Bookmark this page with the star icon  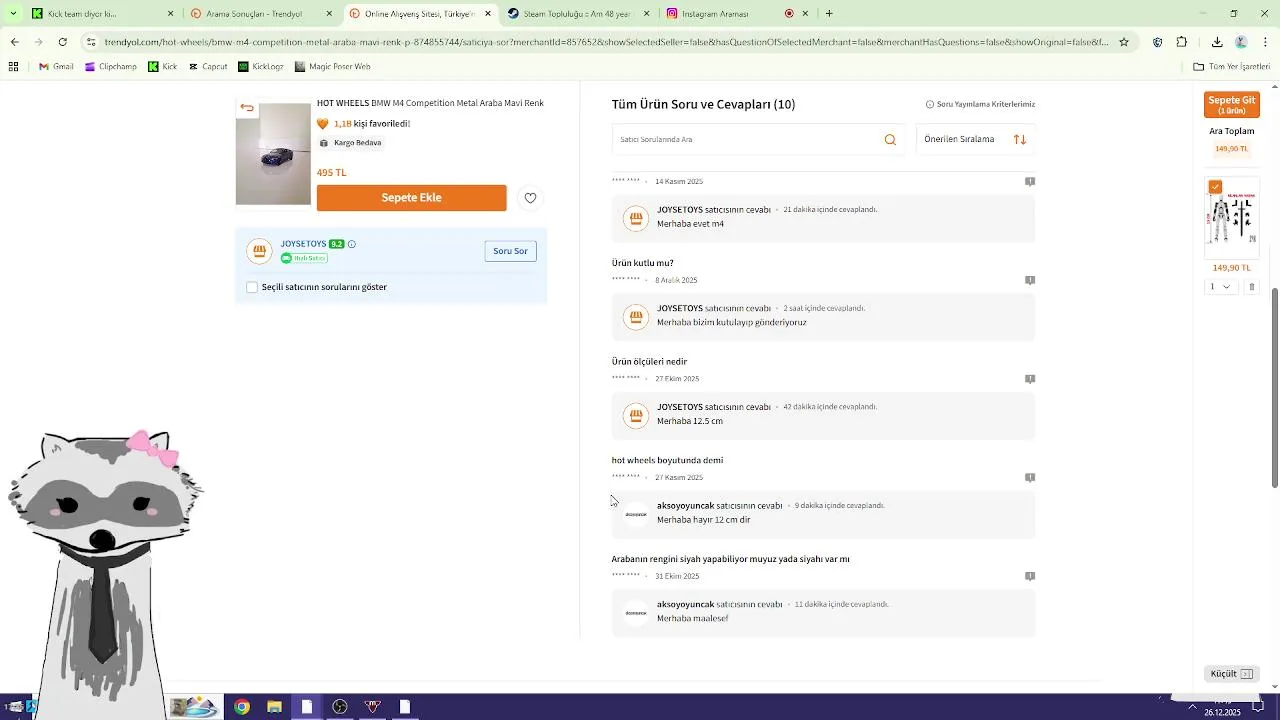click(x=1124, y=42)
